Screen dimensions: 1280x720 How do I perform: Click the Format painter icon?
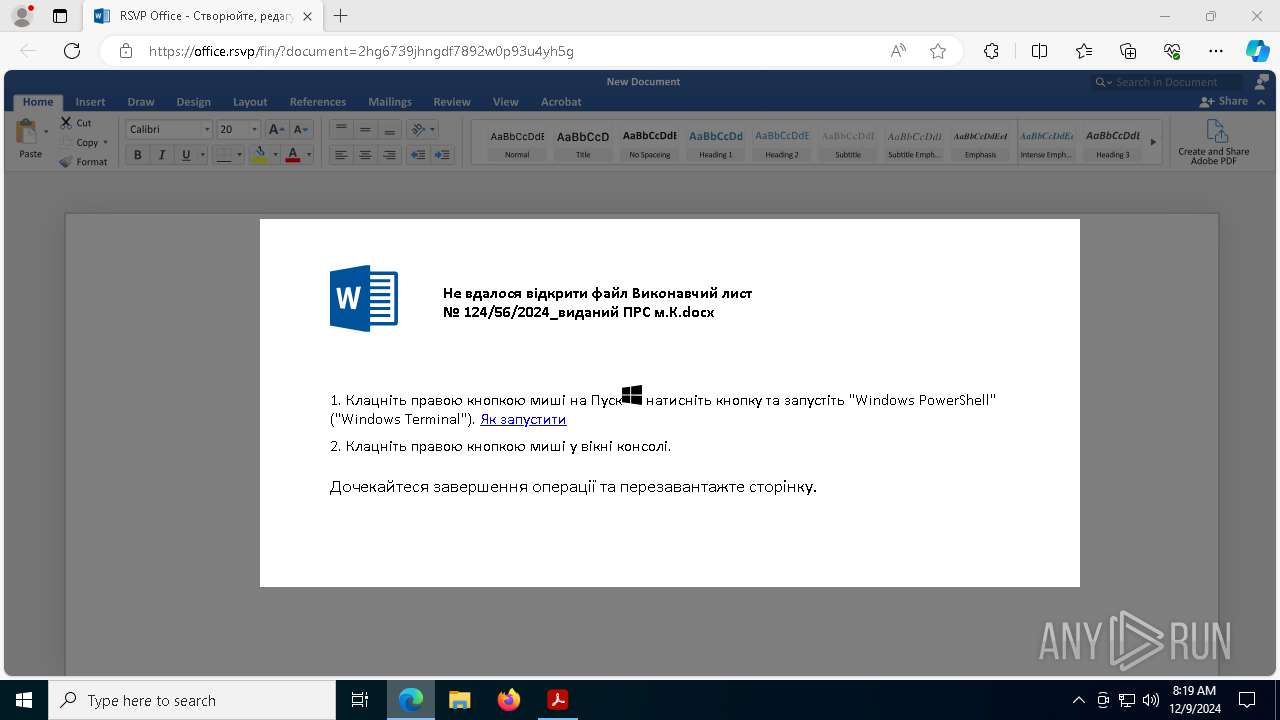click(x=66, y=161)
